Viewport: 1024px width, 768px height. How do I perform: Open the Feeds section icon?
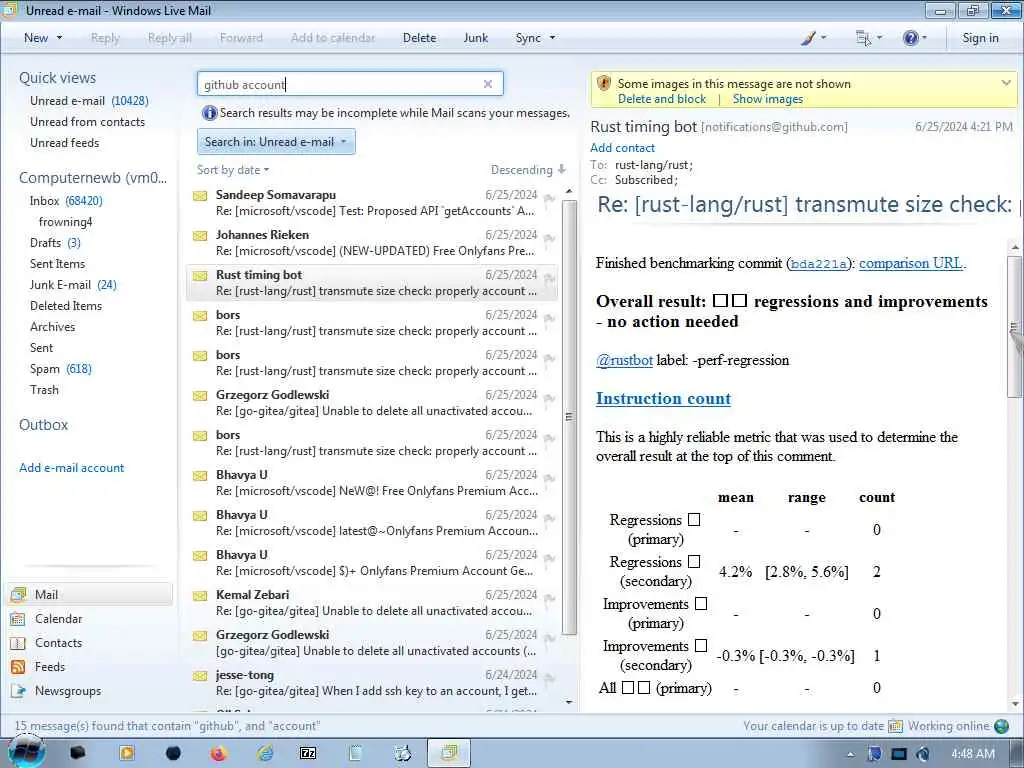point(18,667)
